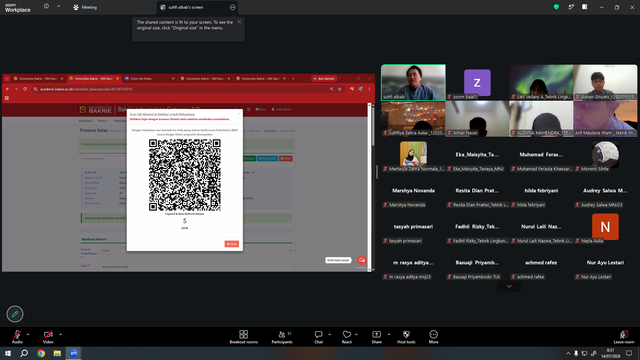Image resolution: width=640 pixels, height=360 pixels.
Task: Dismiss the shared content tooltip
Action: [x=239, y=22]
